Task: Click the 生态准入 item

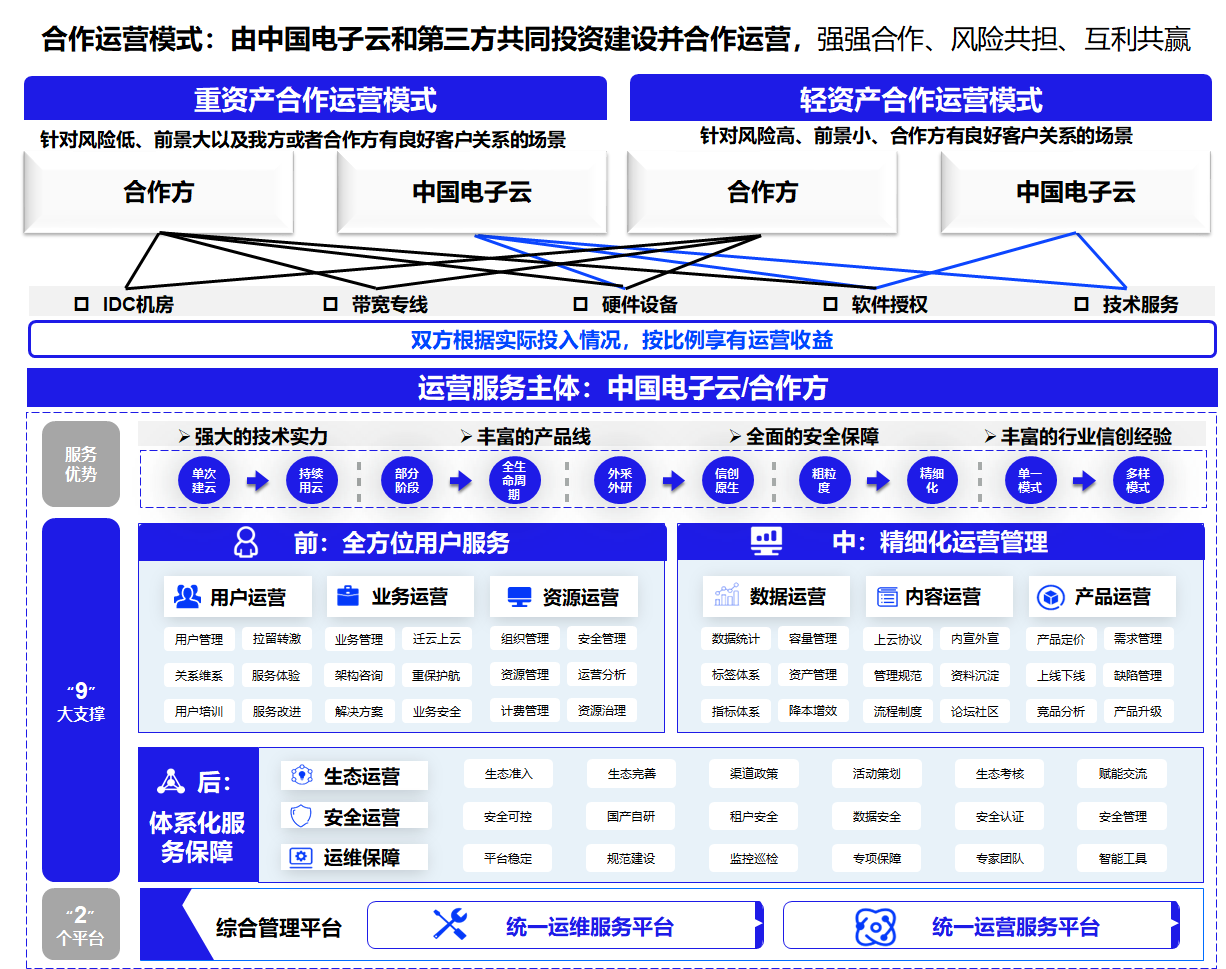Action: coord(509,773)
